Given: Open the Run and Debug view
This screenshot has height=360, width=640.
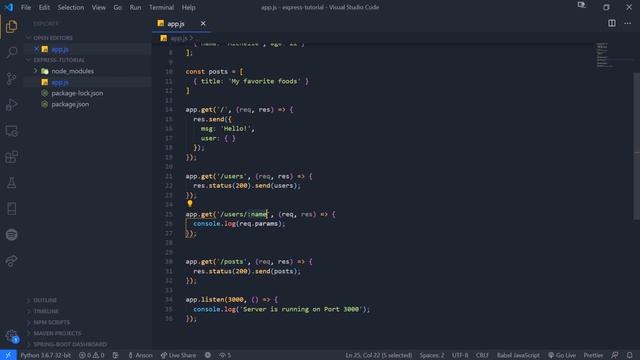Looking at the screenshot, I should pos(11,104).
